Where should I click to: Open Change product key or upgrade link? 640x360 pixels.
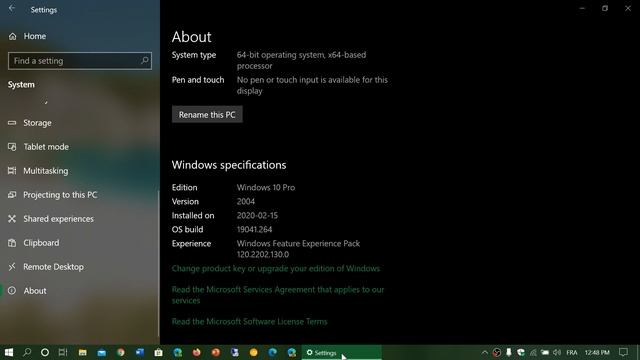pos(276,269)
